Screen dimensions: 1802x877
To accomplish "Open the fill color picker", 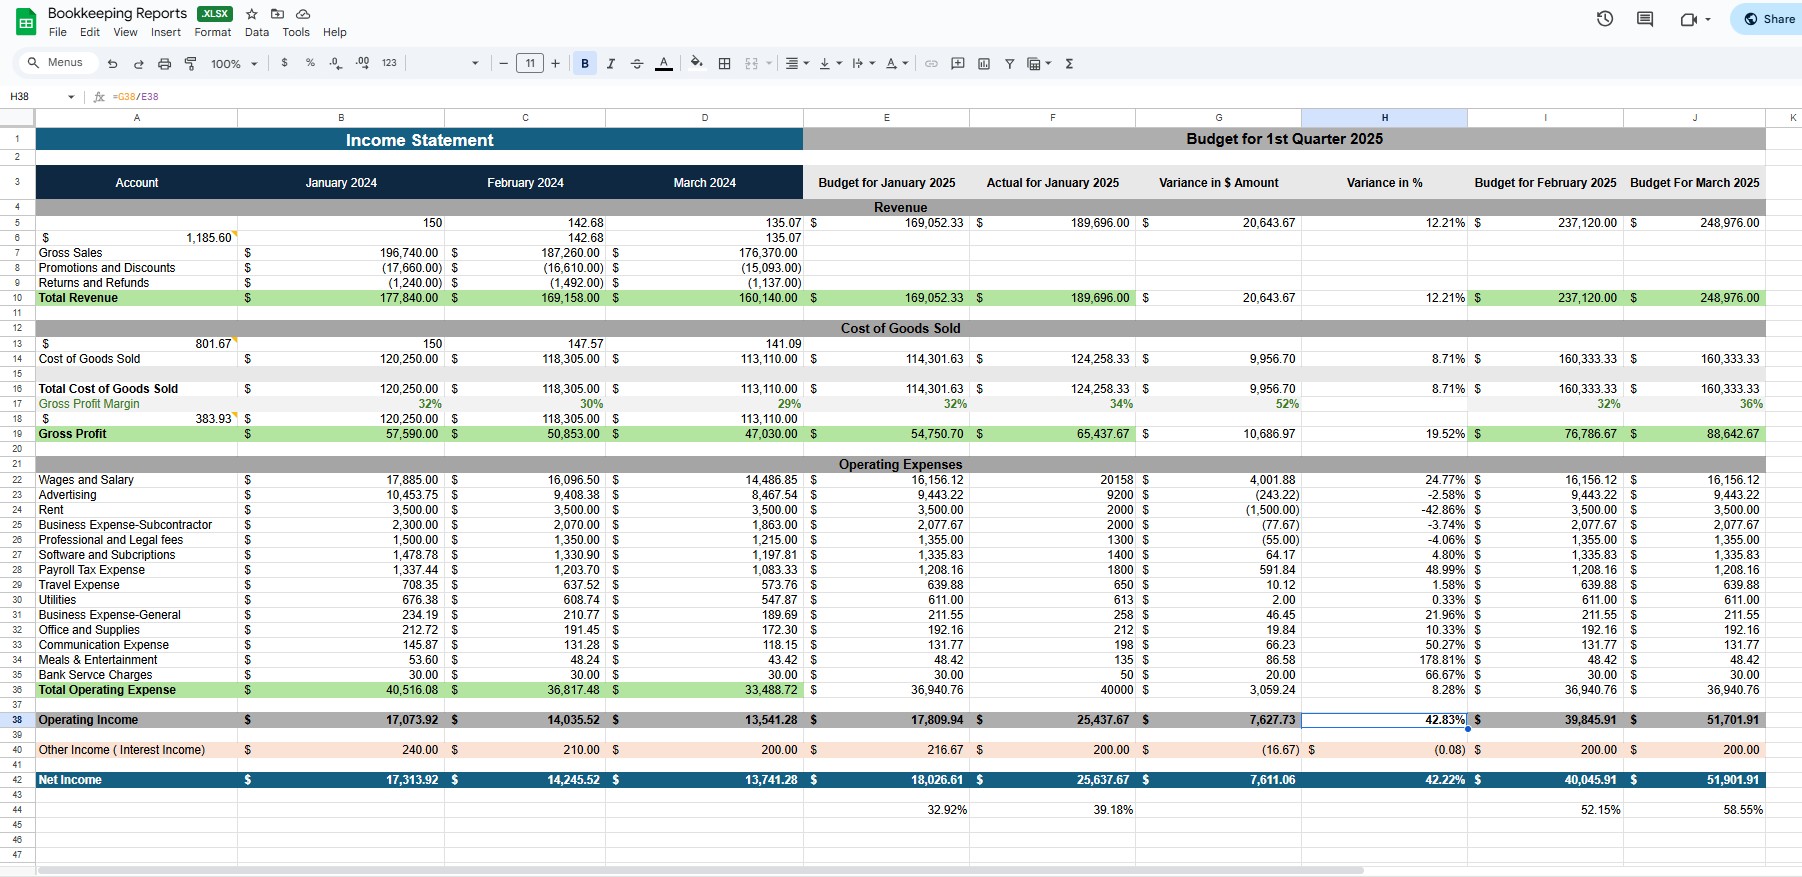I will [696, 64].
